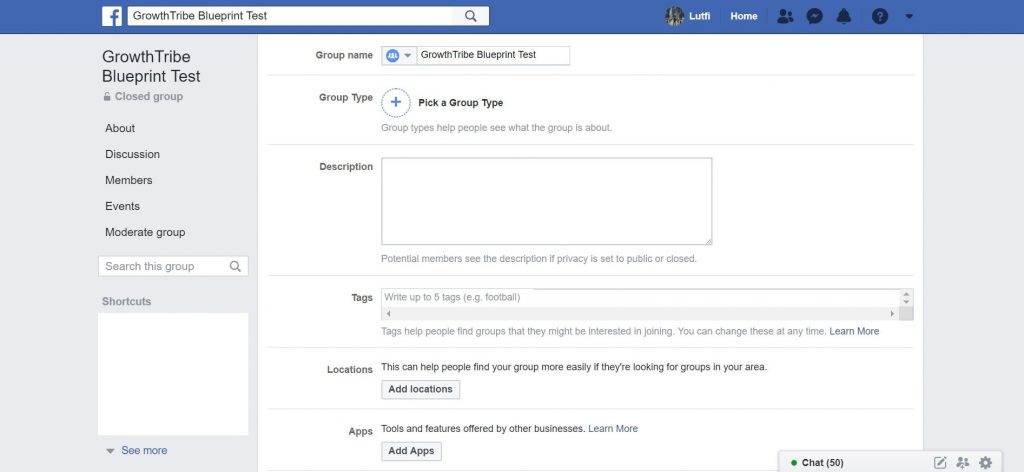Click Pick a Group Type label
The height and width of the screenshot is (472, 1024).
click(460, 103)
